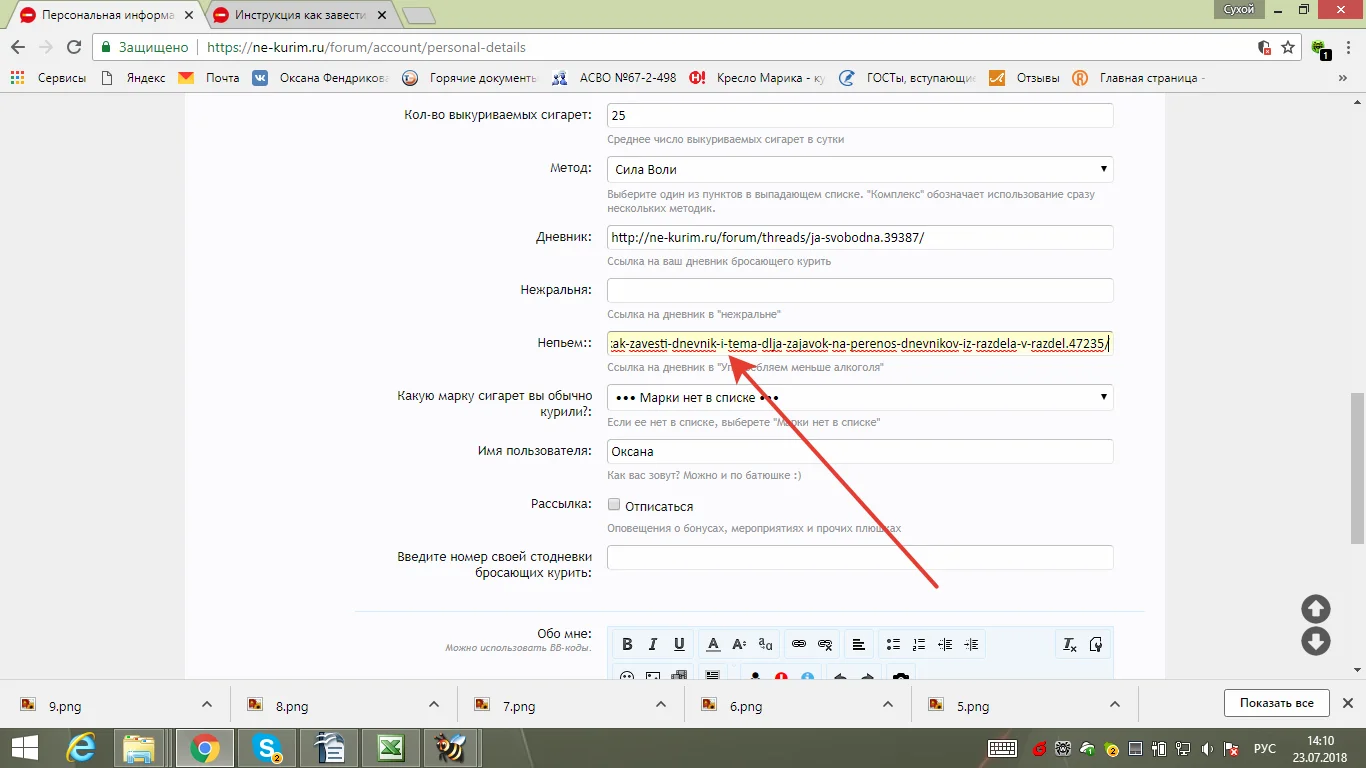Click Показать все in downloads bar
Viewport: 1366px width, 768px height.
(1276, 703)
